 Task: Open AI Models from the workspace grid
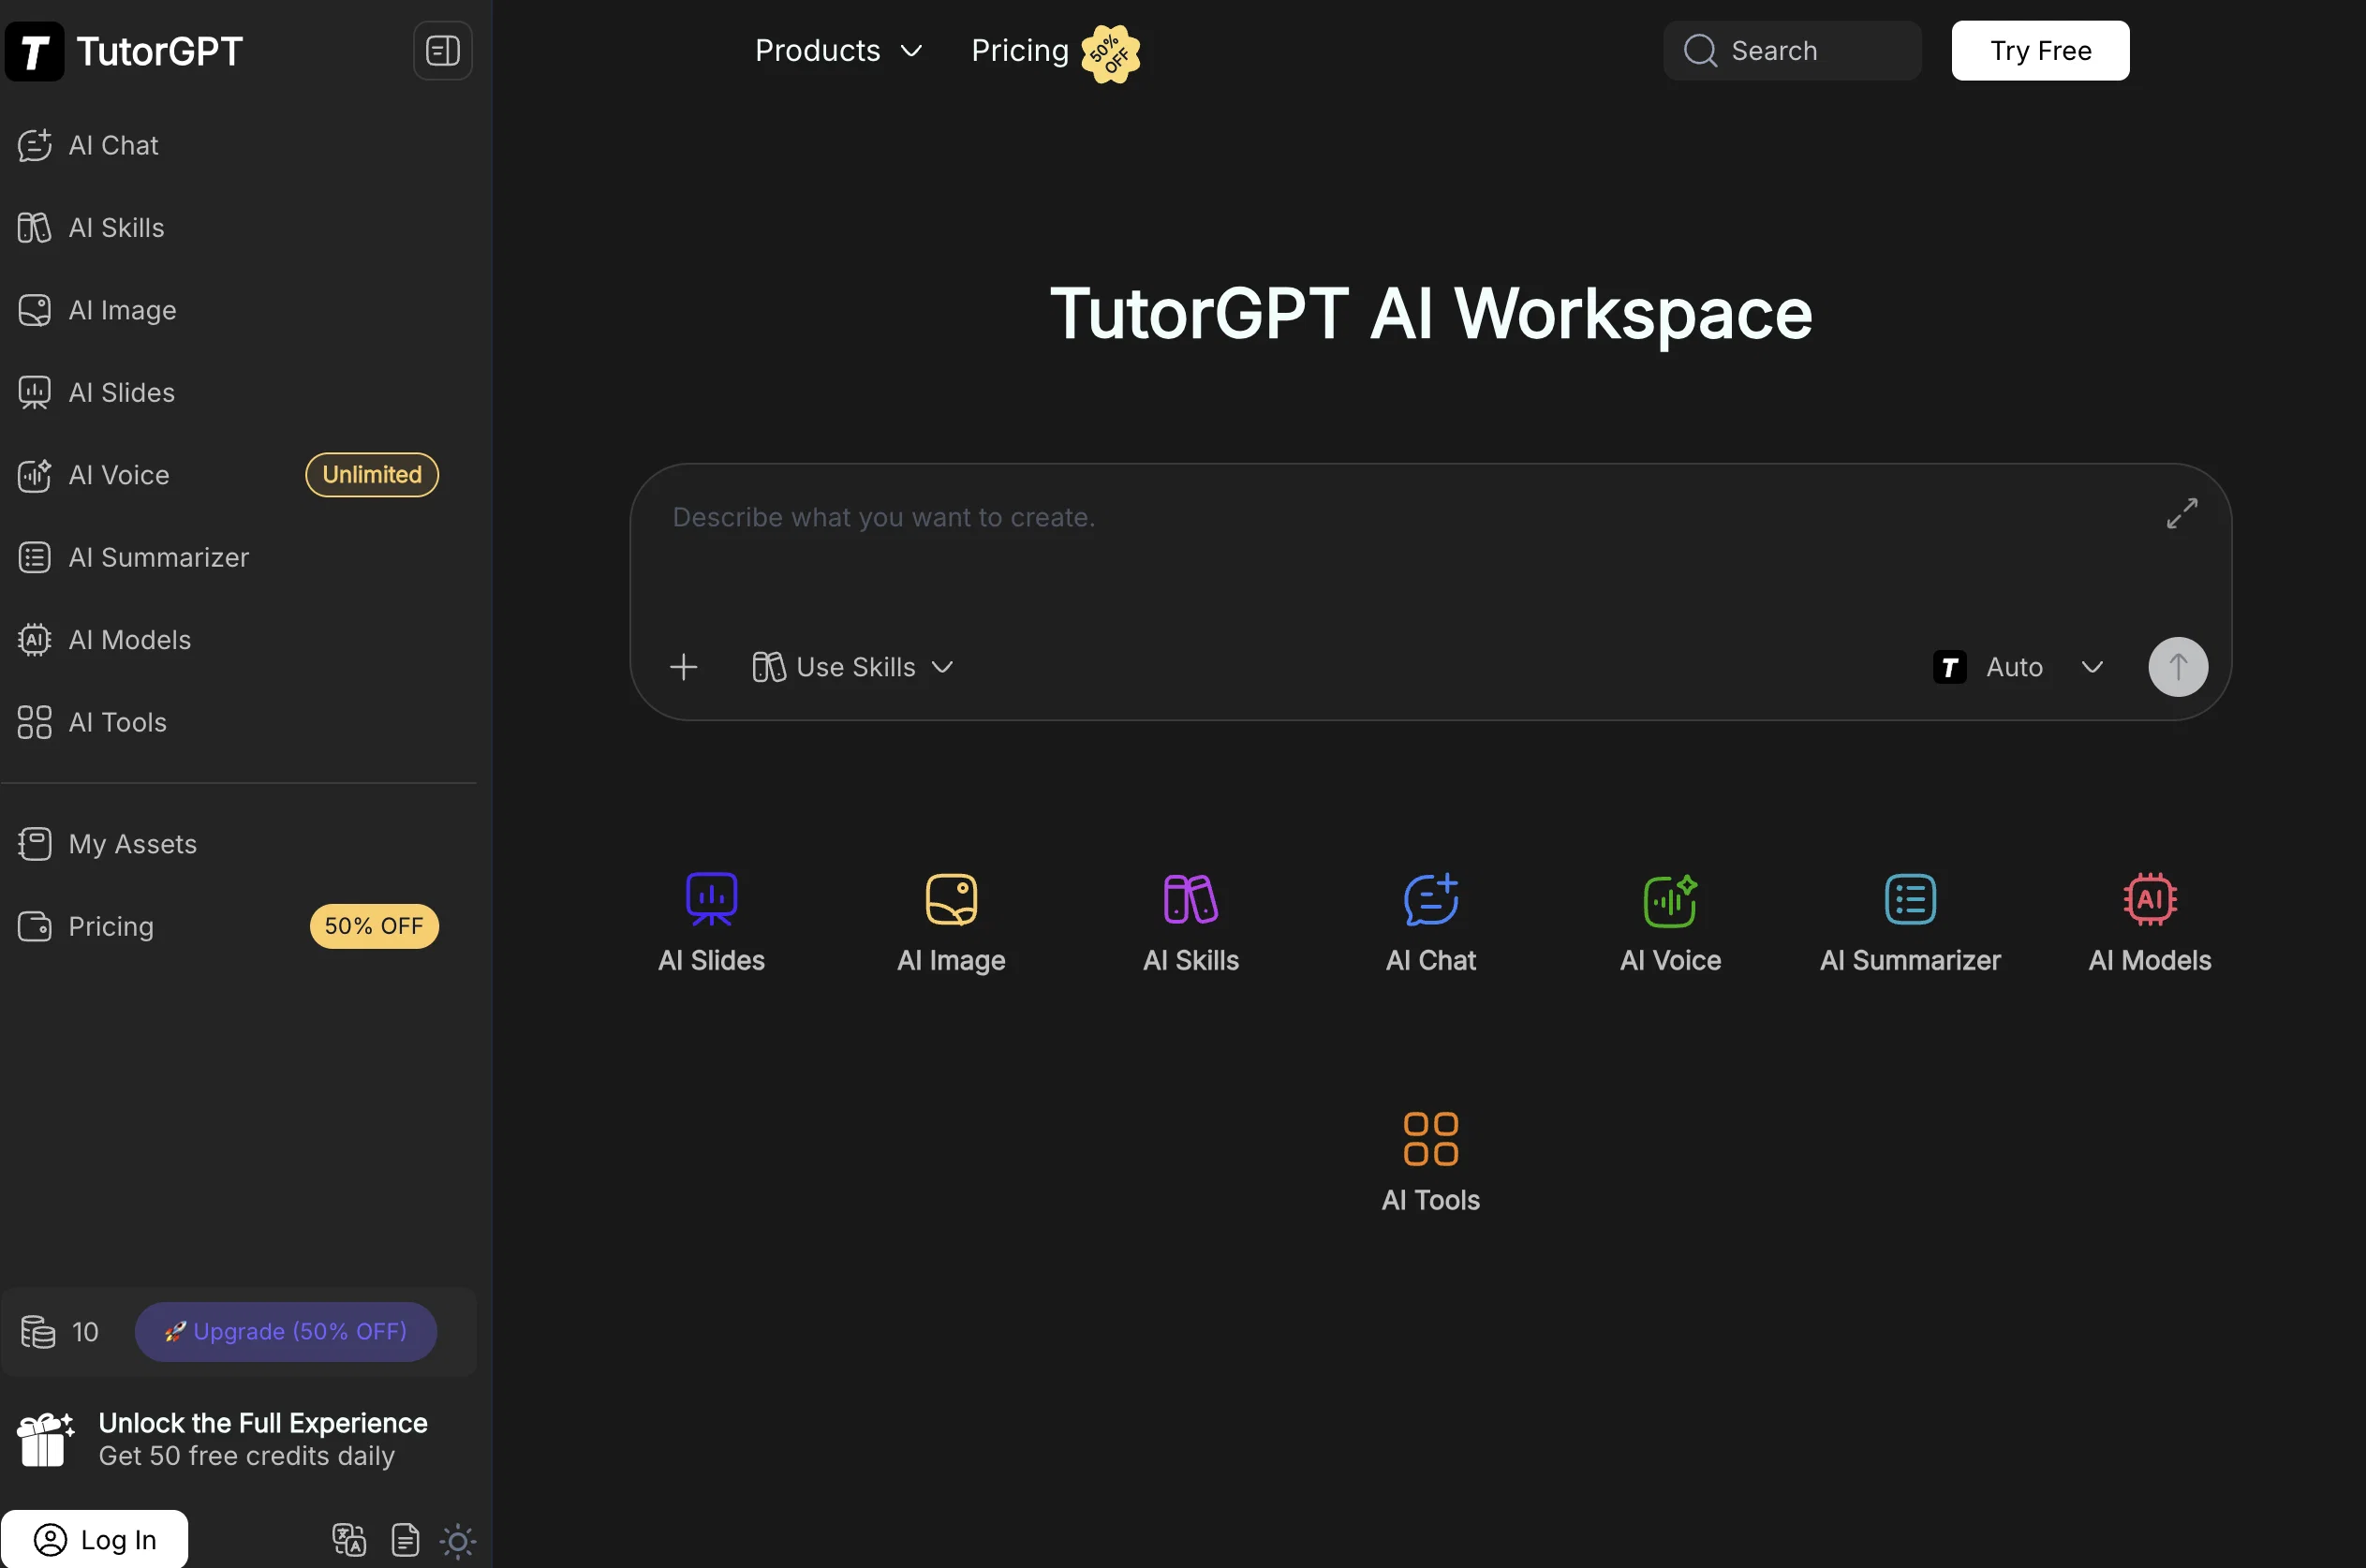[2150, 923]
